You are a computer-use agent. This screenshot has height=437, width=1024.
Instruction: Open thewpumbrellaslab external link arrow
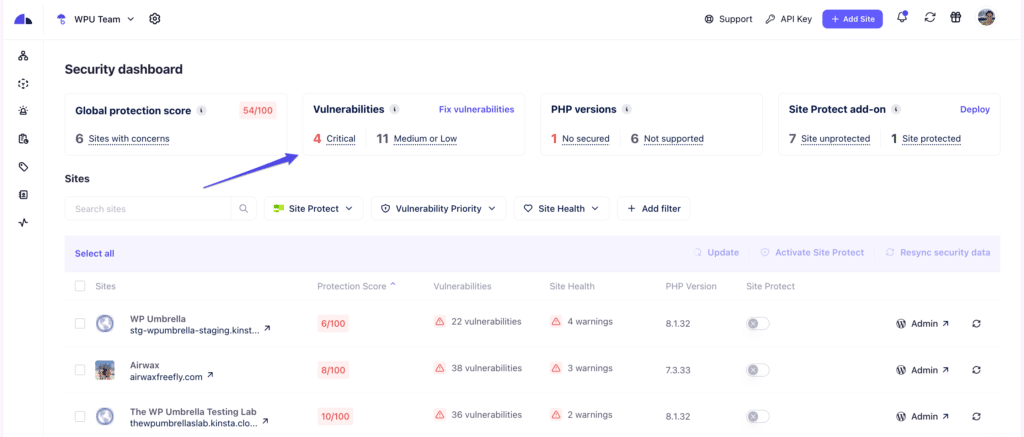pos(264,422)
